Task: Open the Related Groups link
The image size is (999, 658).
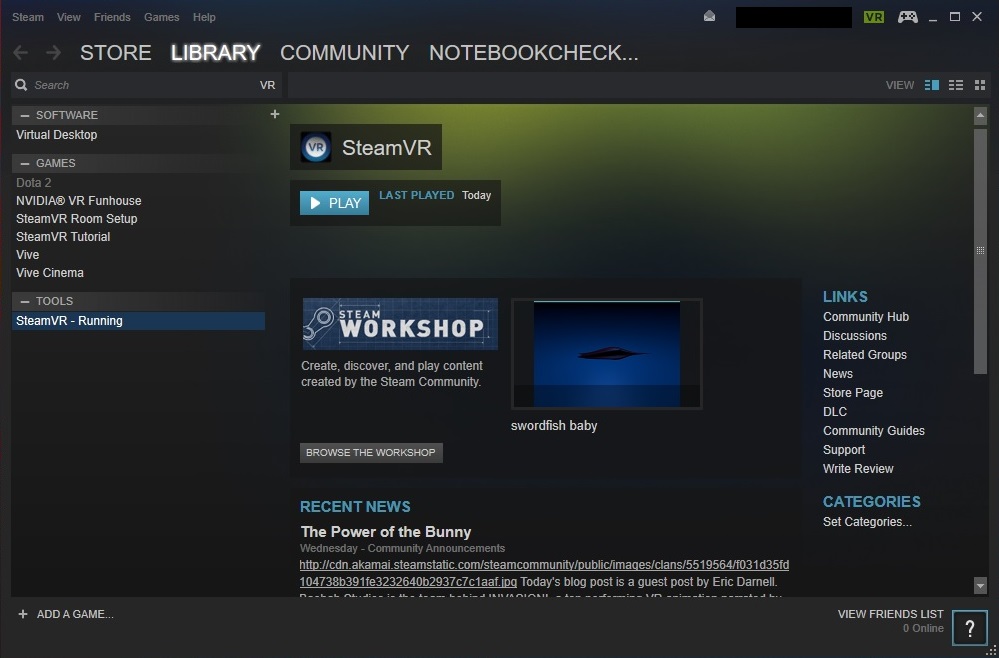Action: point(865,355)
